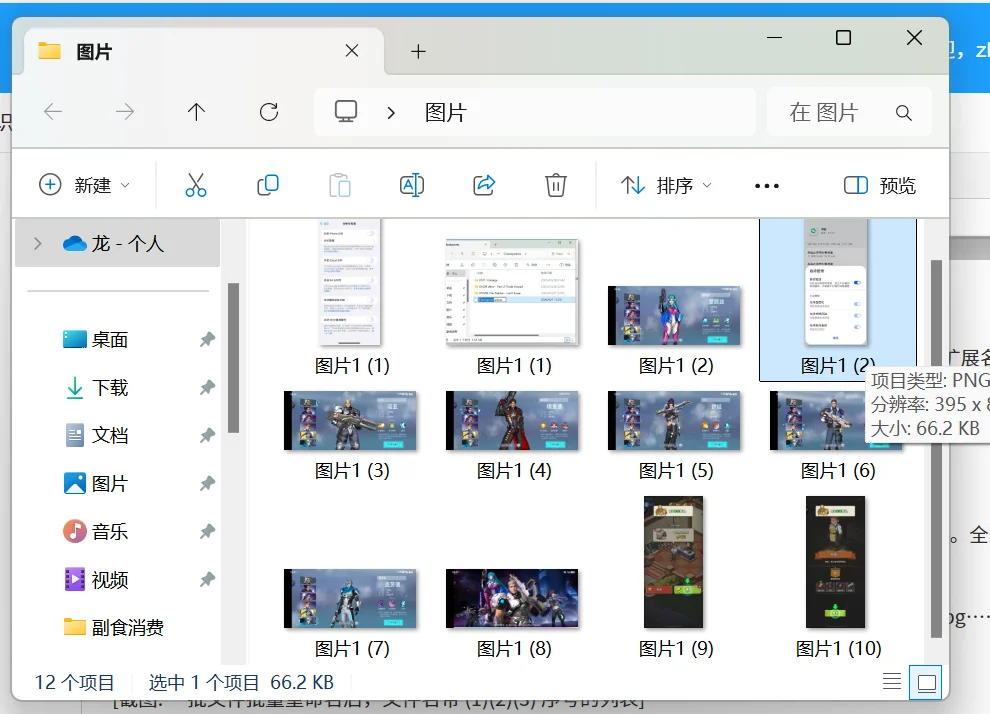The height and width of the screenshot is (714, 990).
Task: Click the Copy icon in toolbar
Action: (x=268, y=185)
